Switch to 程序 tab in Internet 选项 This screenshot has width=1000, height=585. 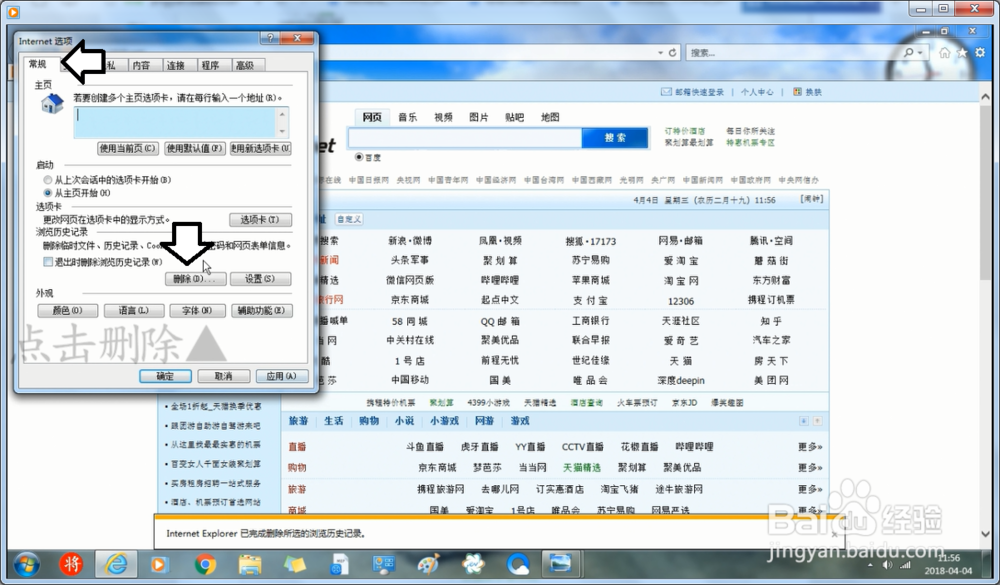coord(210,65)
